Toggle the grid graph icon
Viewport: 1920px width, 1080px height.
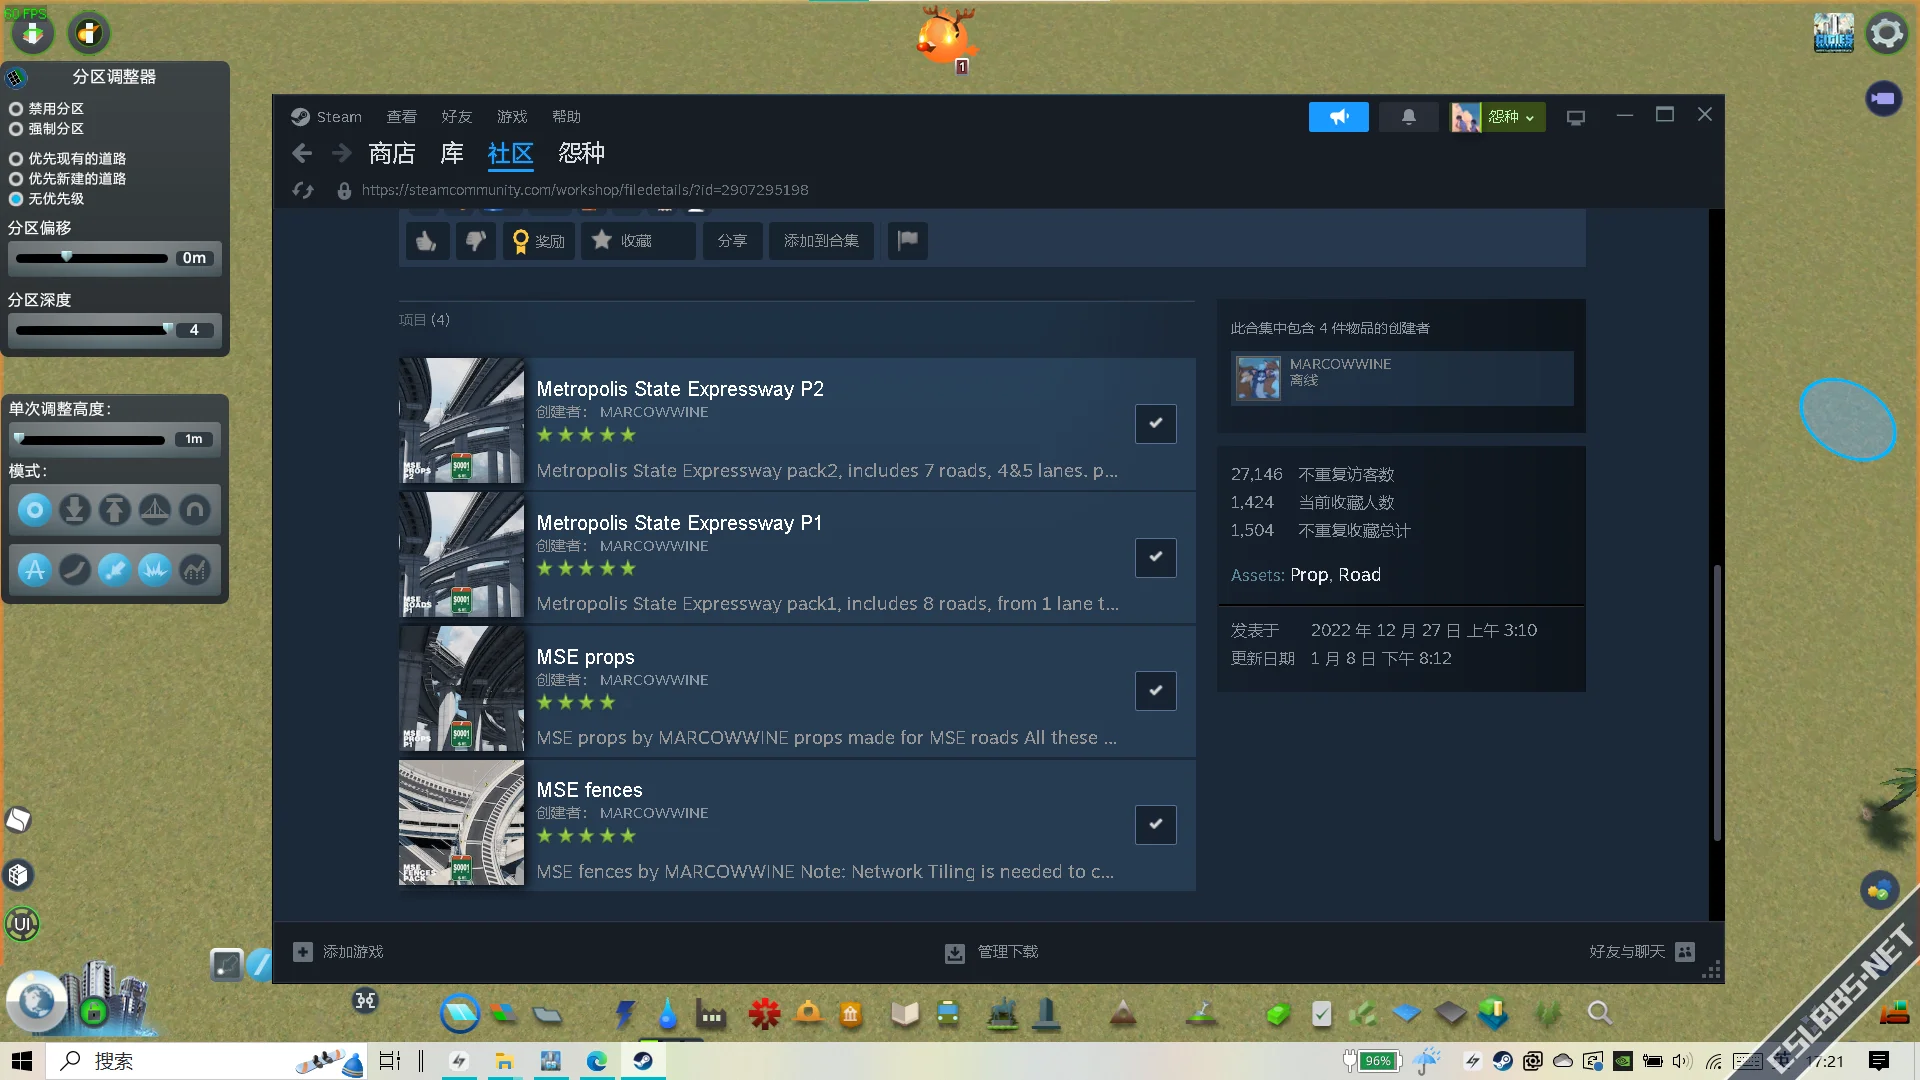coord(195,570)
